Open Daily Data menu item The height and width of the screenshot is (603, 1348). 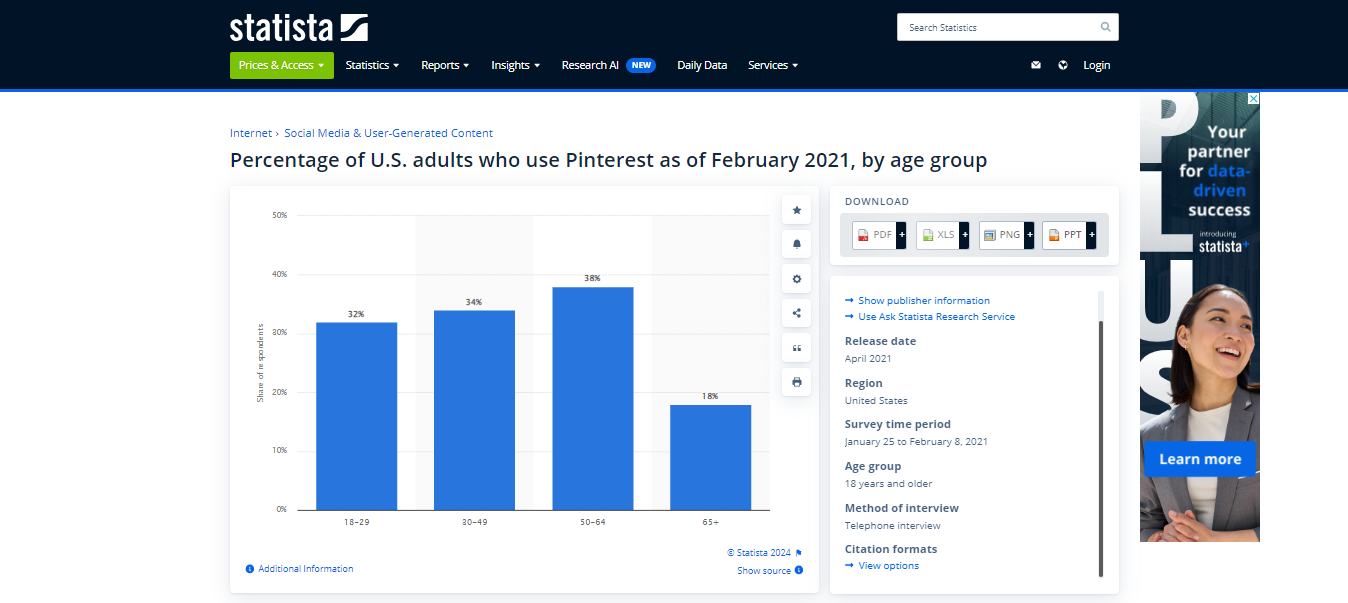tap(702, 65)
